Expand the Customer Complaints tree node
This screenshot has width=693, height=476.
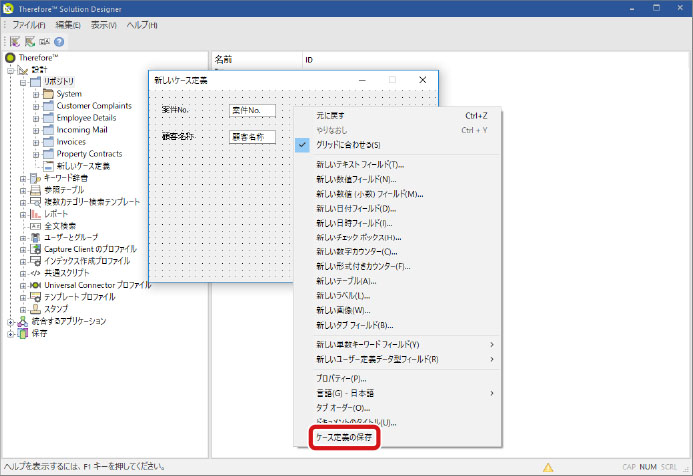[x=36, y=106]
